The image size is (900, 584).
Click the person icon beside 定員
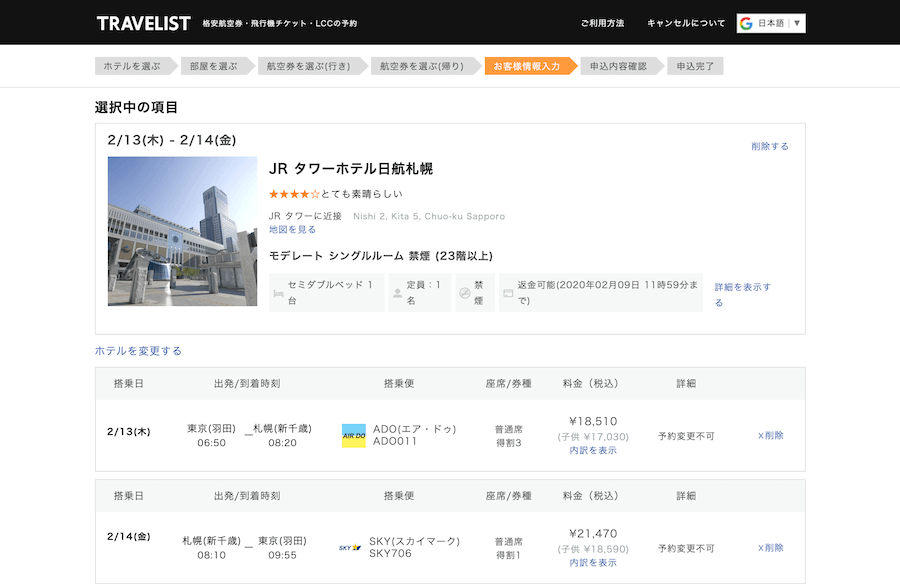coord(397,293)
